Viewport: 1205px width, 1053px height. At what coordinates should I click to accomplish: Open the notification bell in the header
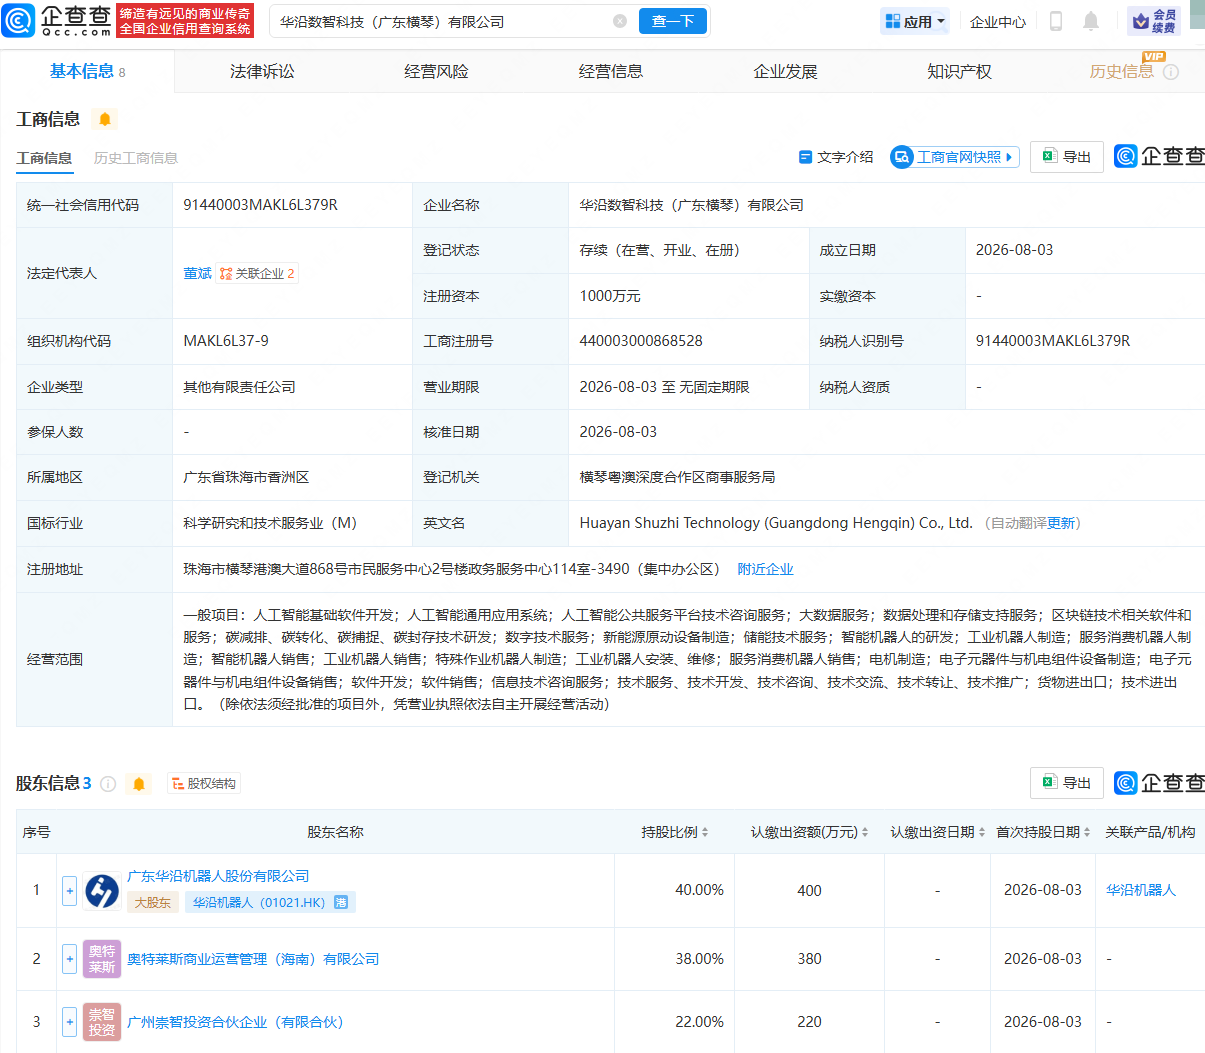tap(1091, 21)
